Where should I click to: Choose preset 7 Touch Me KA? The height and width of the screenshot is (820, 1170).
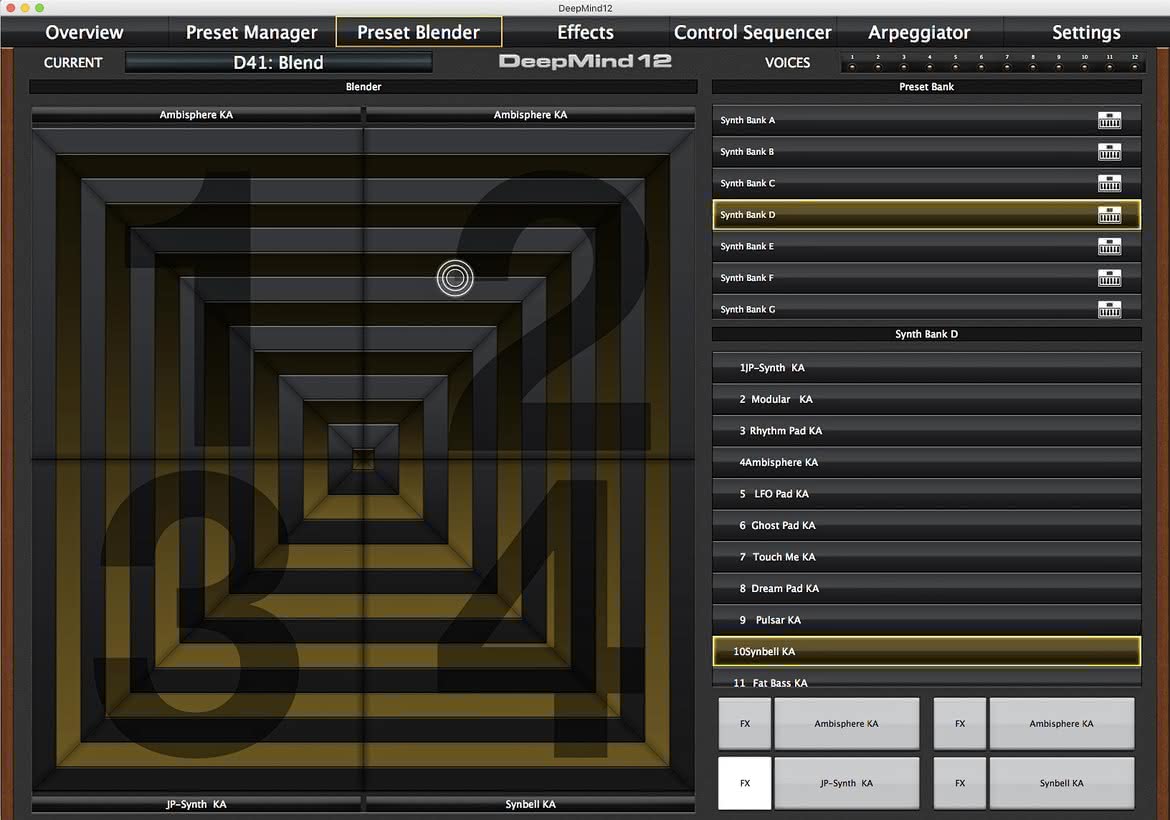point(927,557)
